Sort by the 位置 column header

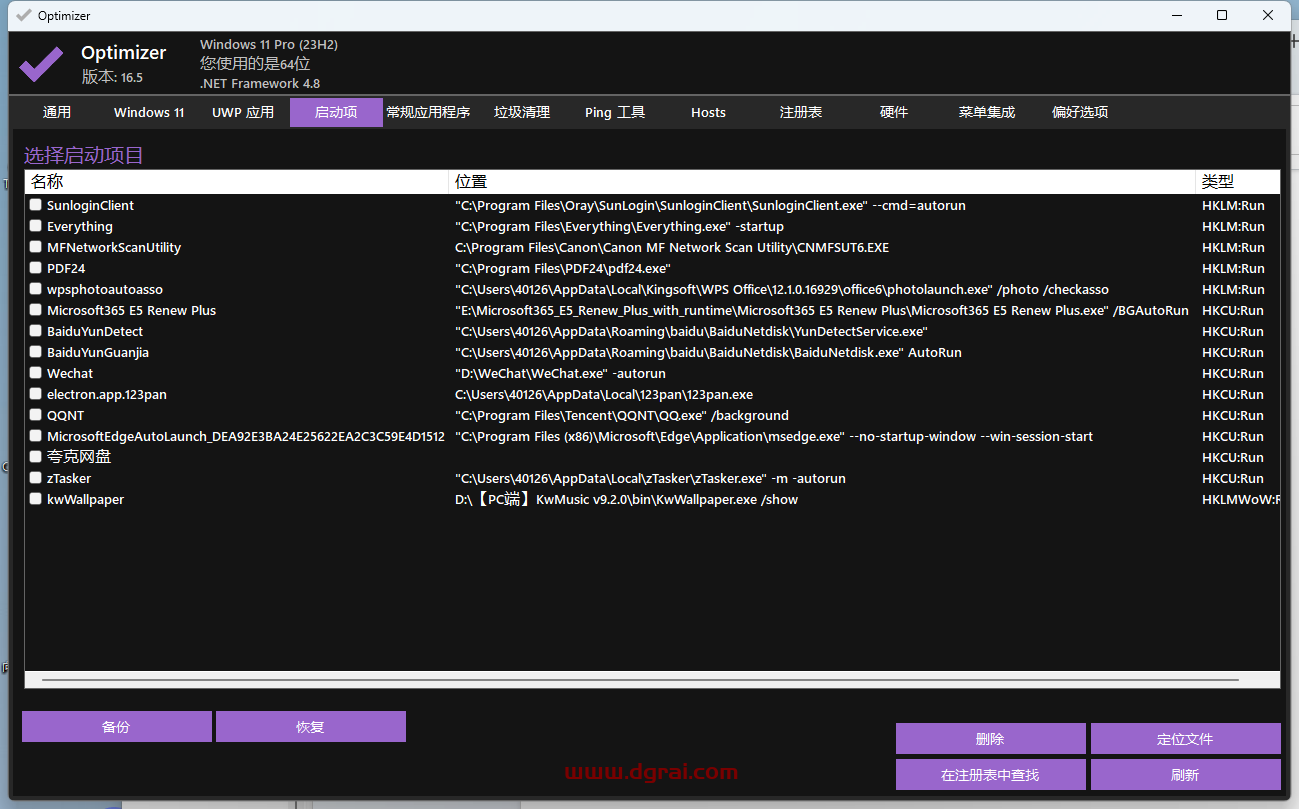click(822, 181)
